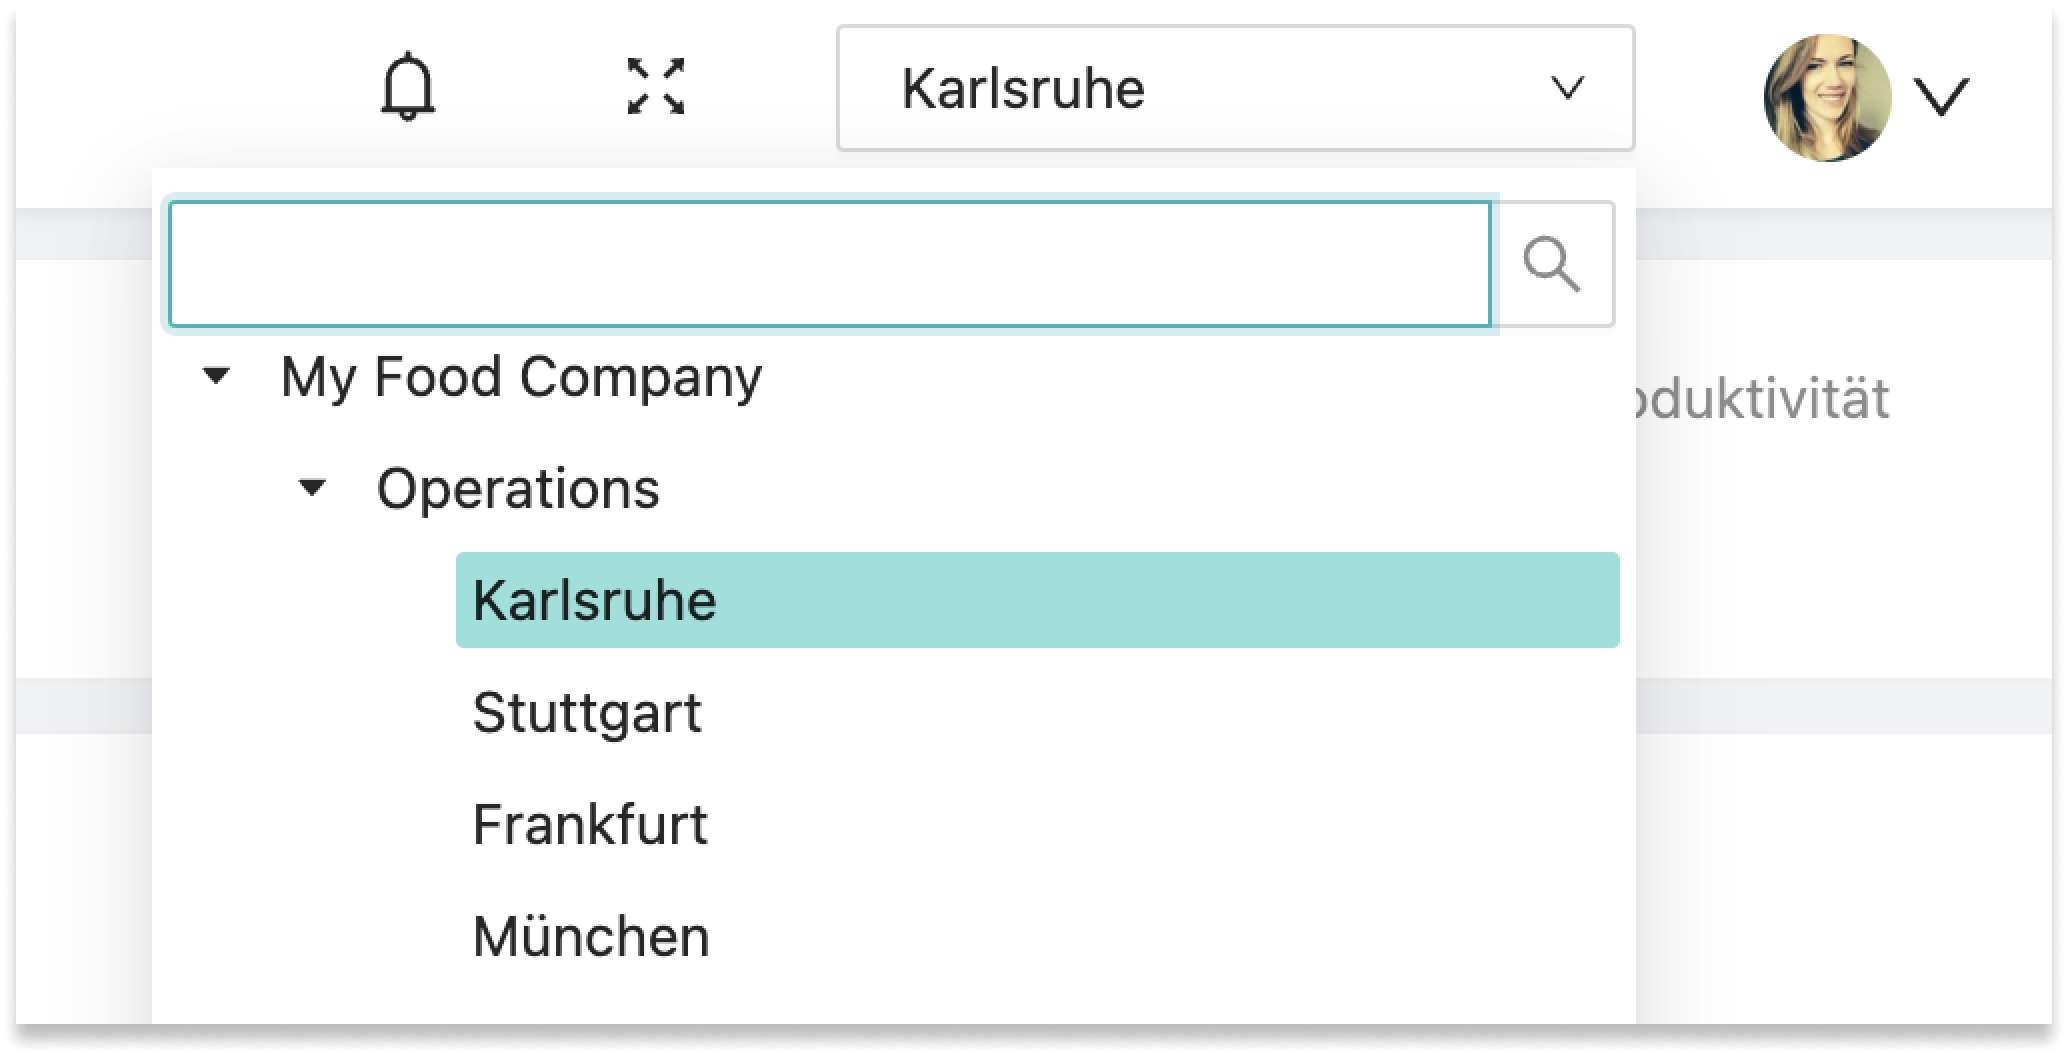
Task: Click the user profile avatar photo
Action: [x=1830, y=95]
